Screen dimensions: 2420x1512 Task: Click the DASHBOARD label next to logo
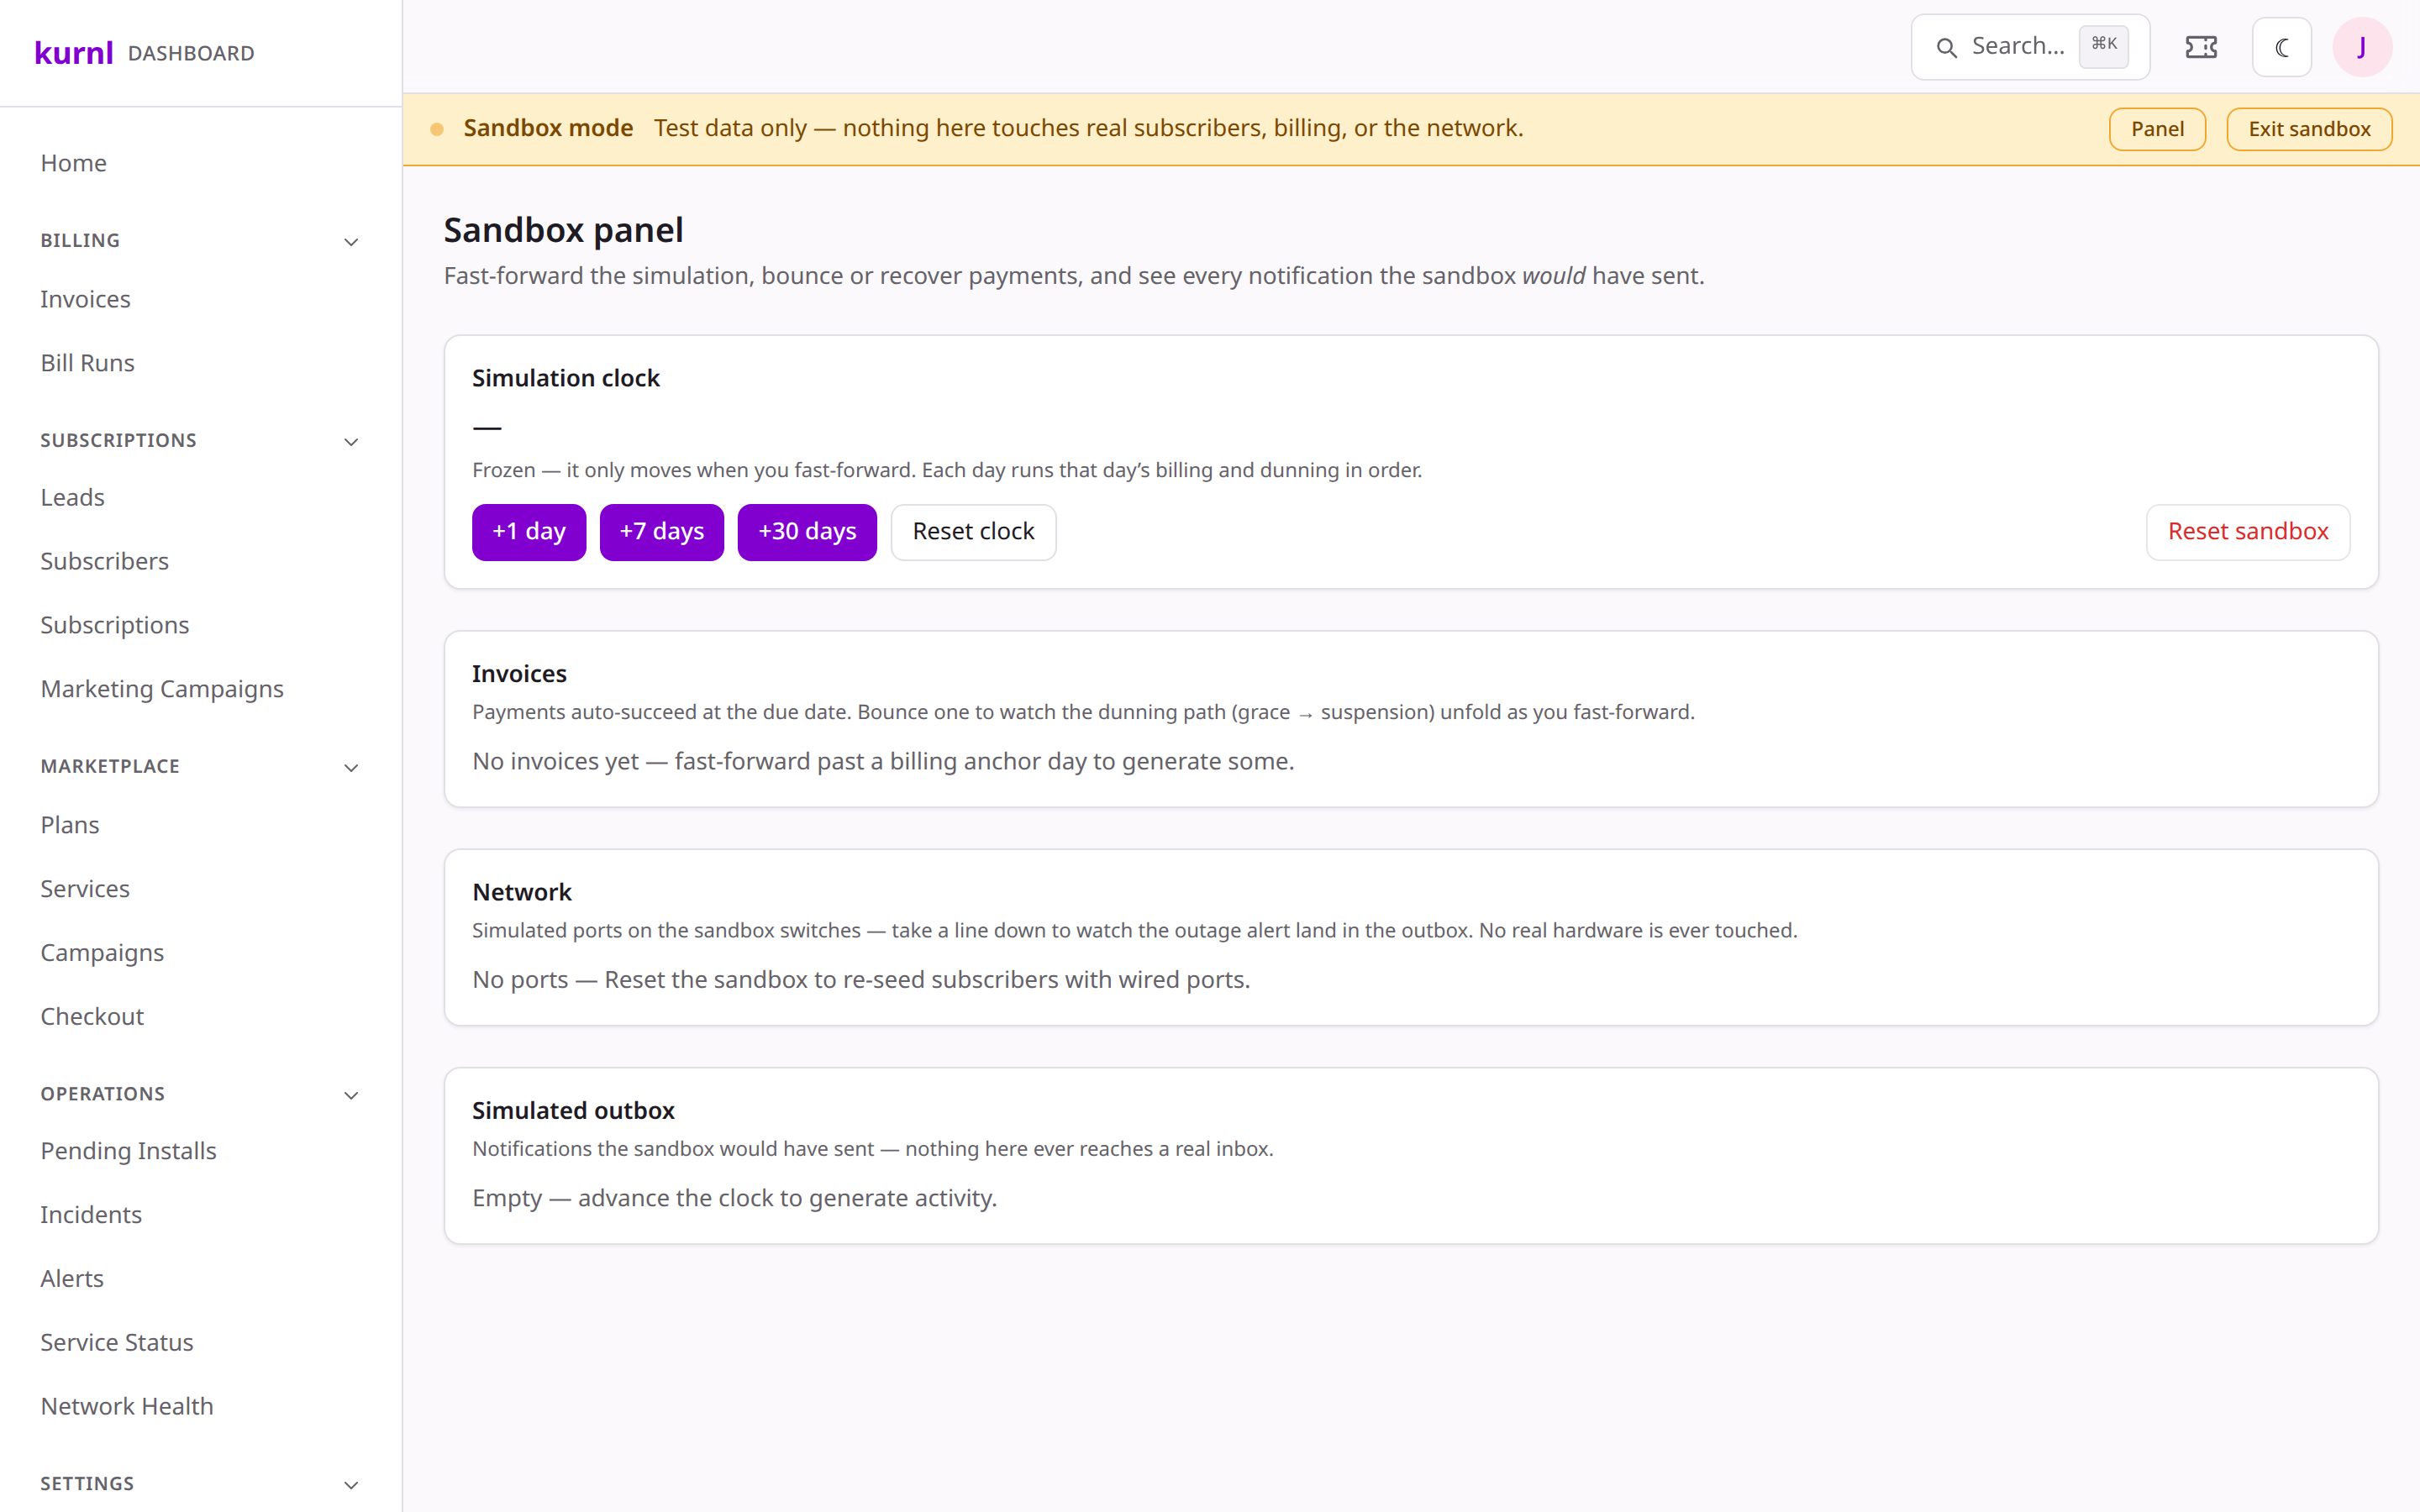click(x=191, y=53)
